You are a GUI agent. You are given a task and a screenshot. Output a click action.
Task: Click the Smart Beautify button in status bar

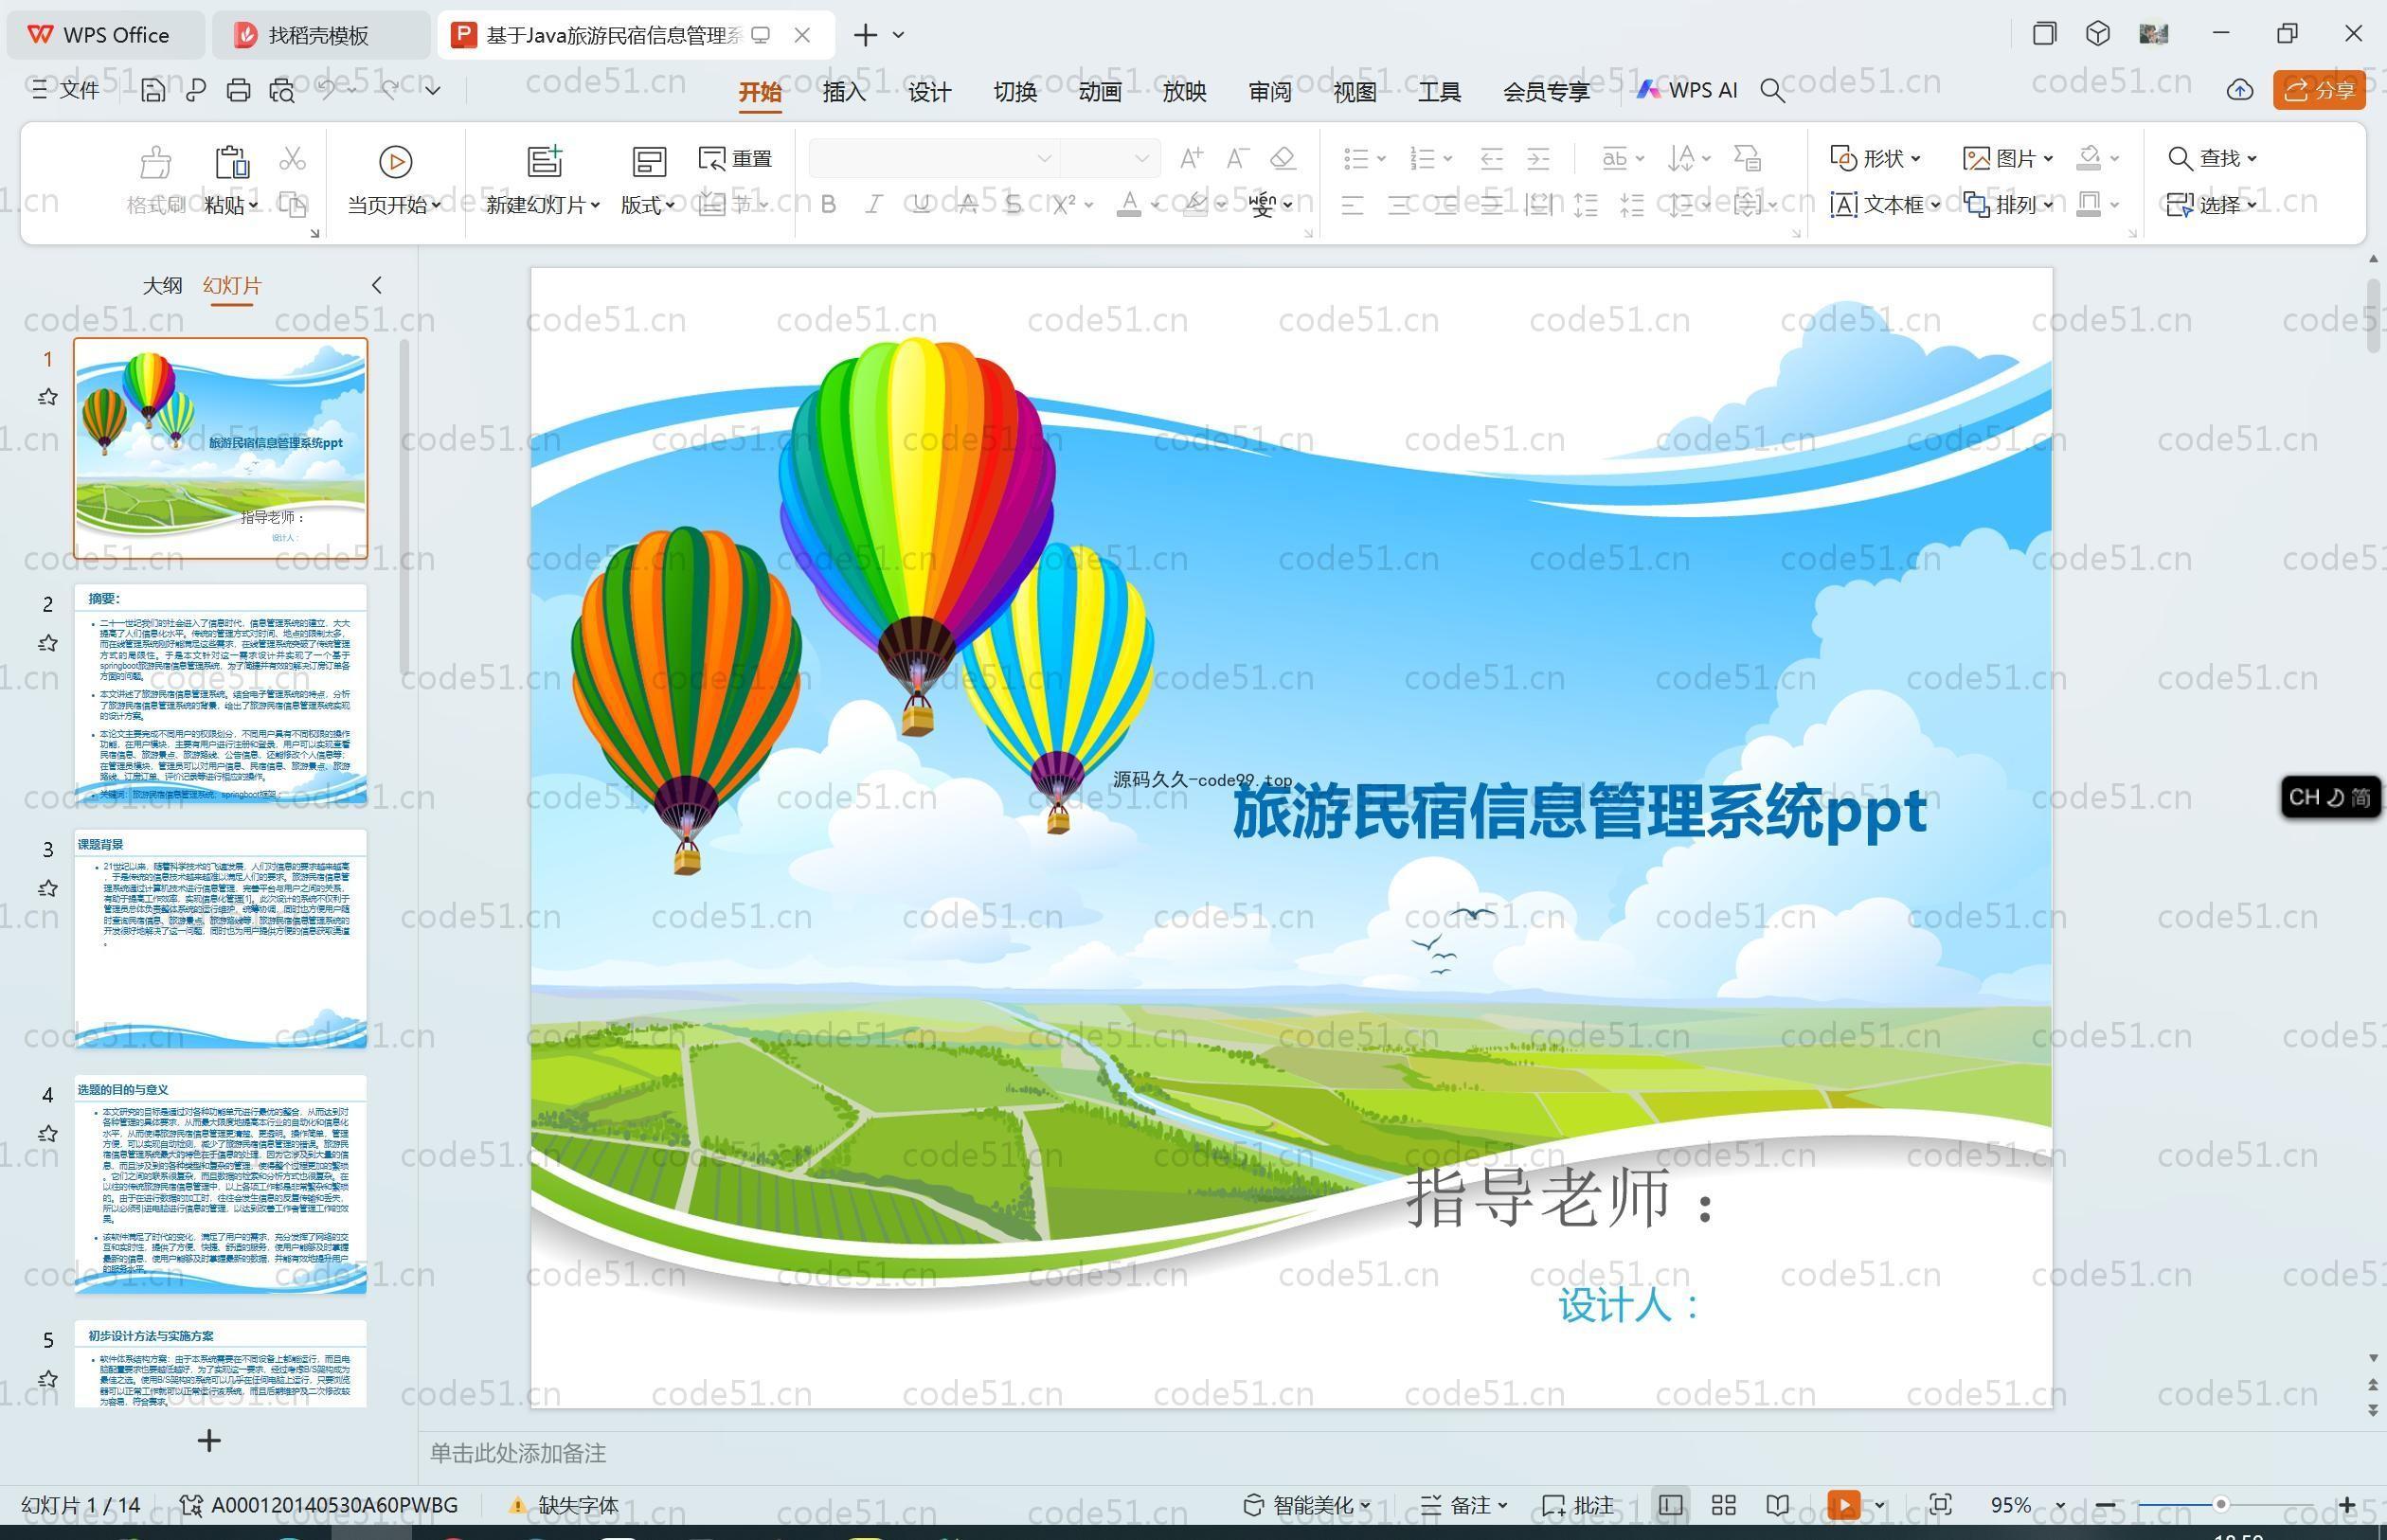1306,1505
